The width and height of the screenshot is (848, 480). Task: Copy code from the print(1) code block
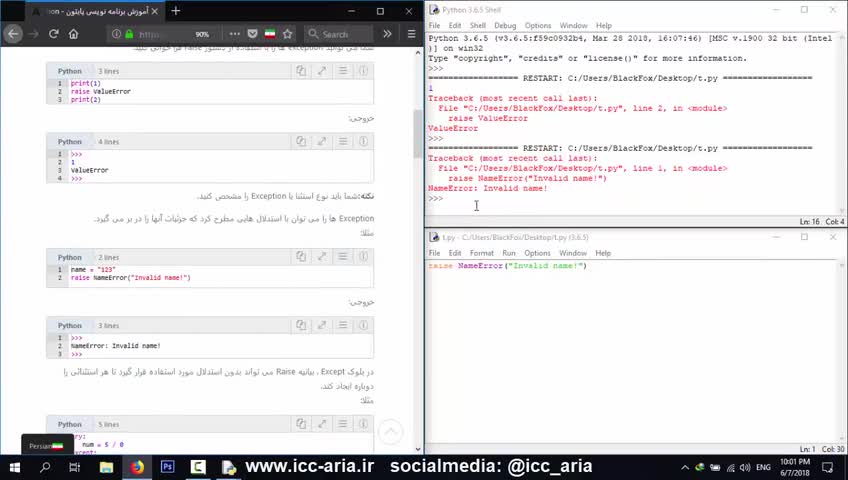coord(301,71)
